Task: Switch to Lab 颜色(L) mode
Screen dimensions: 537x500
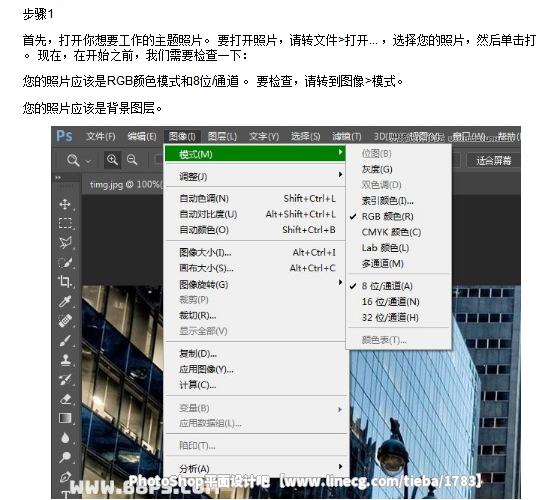Action: (x=385, y=248)
